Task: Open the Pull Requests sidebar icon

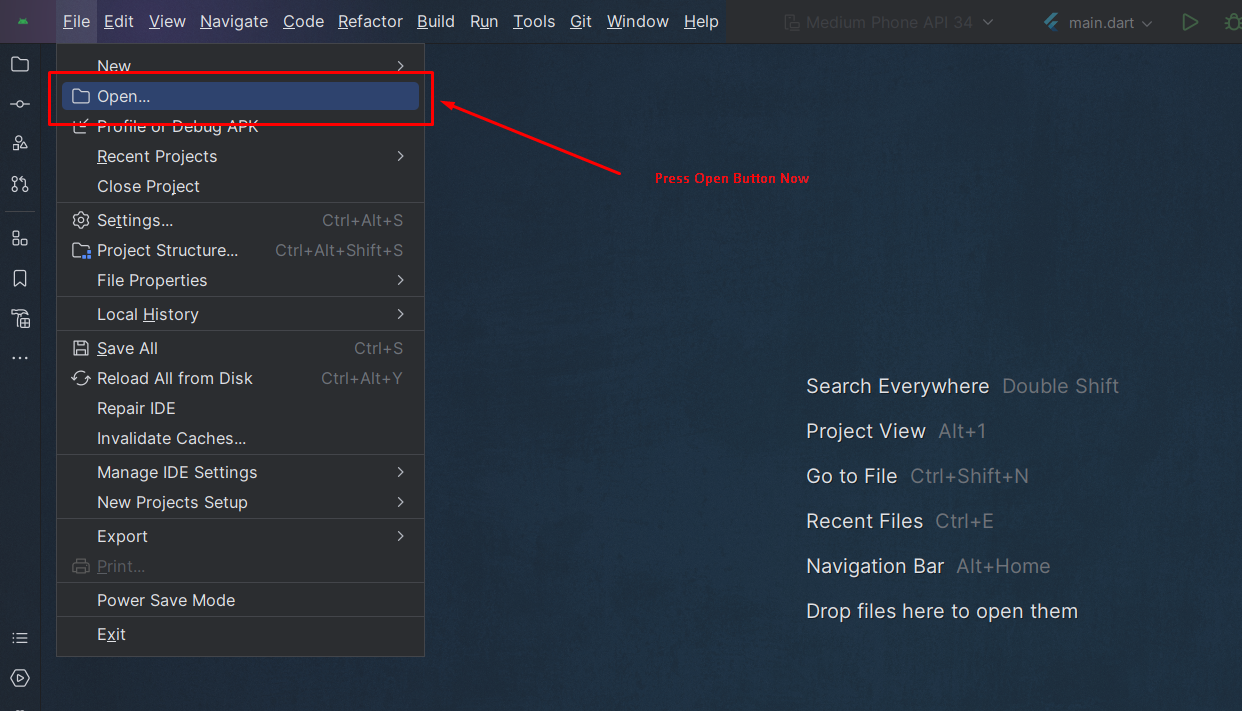Action: 20,183
